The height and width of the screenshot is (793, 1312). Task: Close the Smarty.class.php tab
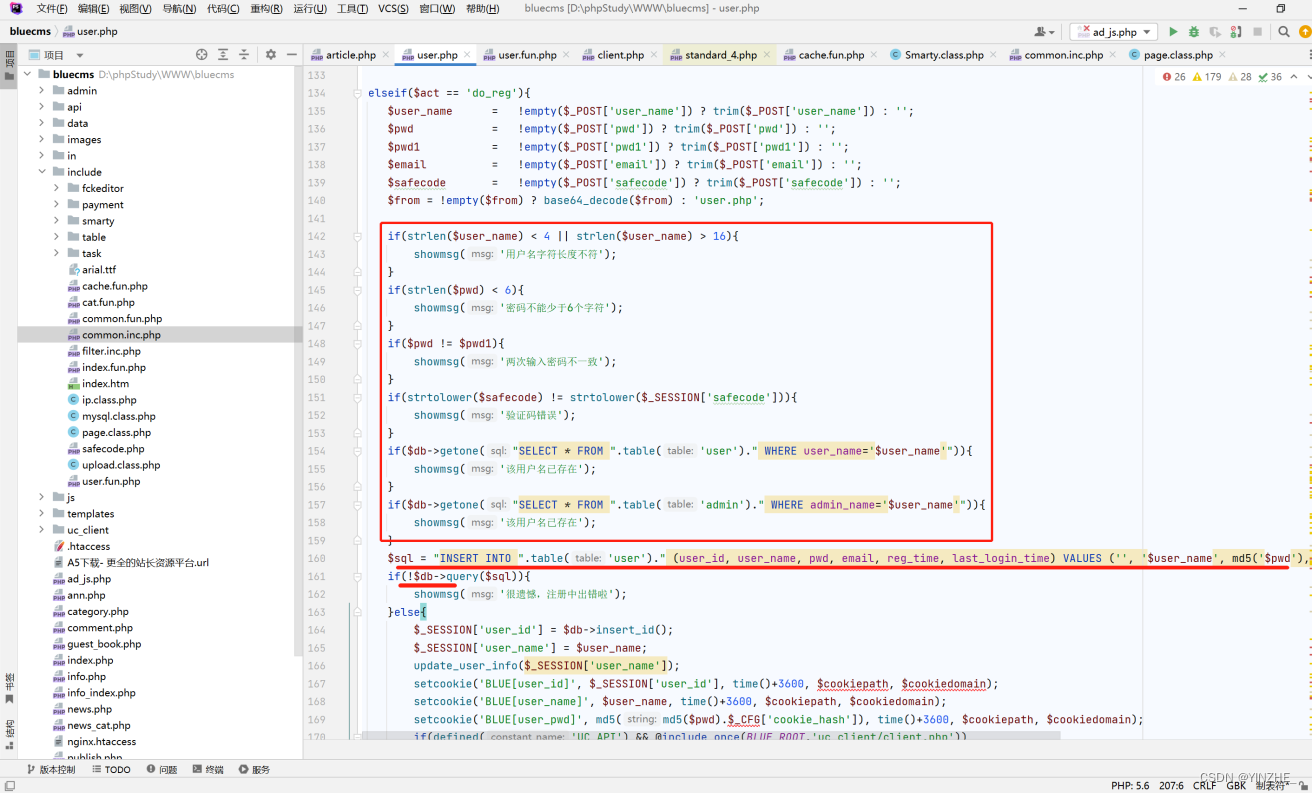[991, 55]
